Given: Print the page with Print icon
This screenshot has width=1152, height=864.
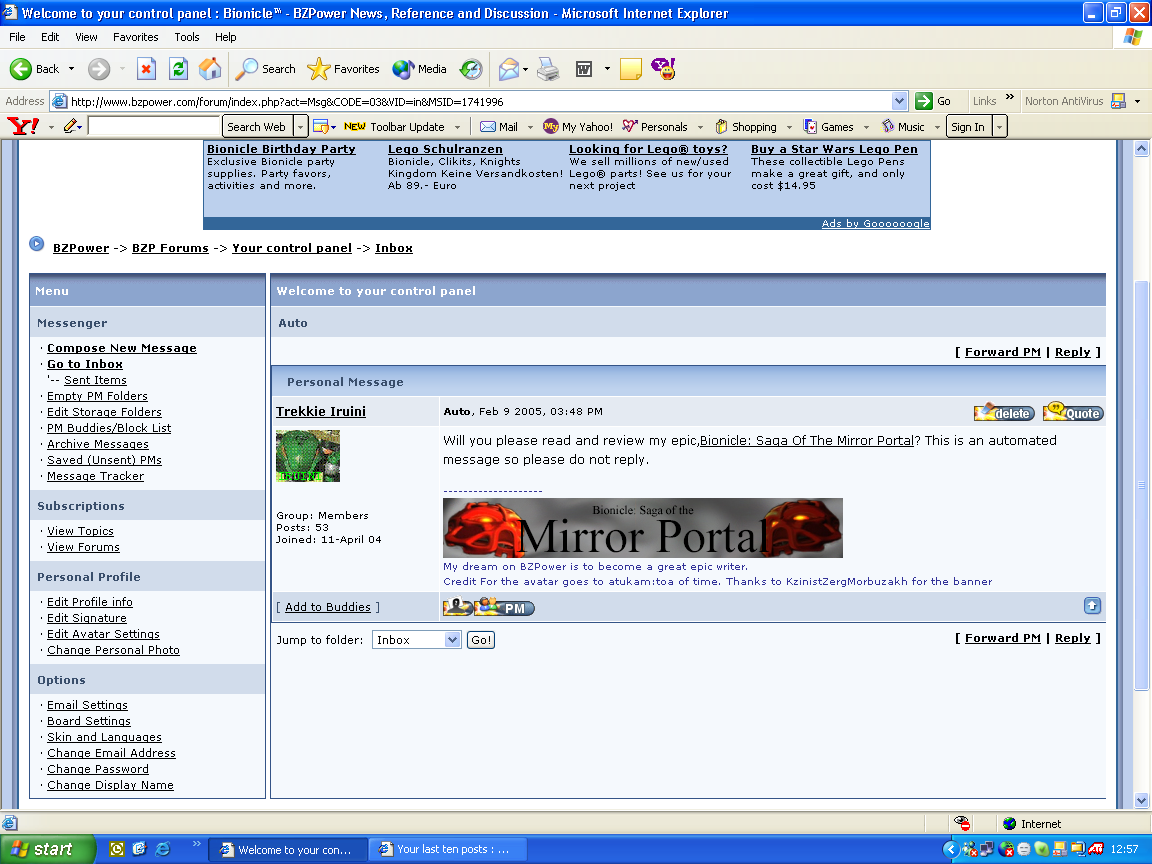Looking at the screenshot, I should pos(548,69).
